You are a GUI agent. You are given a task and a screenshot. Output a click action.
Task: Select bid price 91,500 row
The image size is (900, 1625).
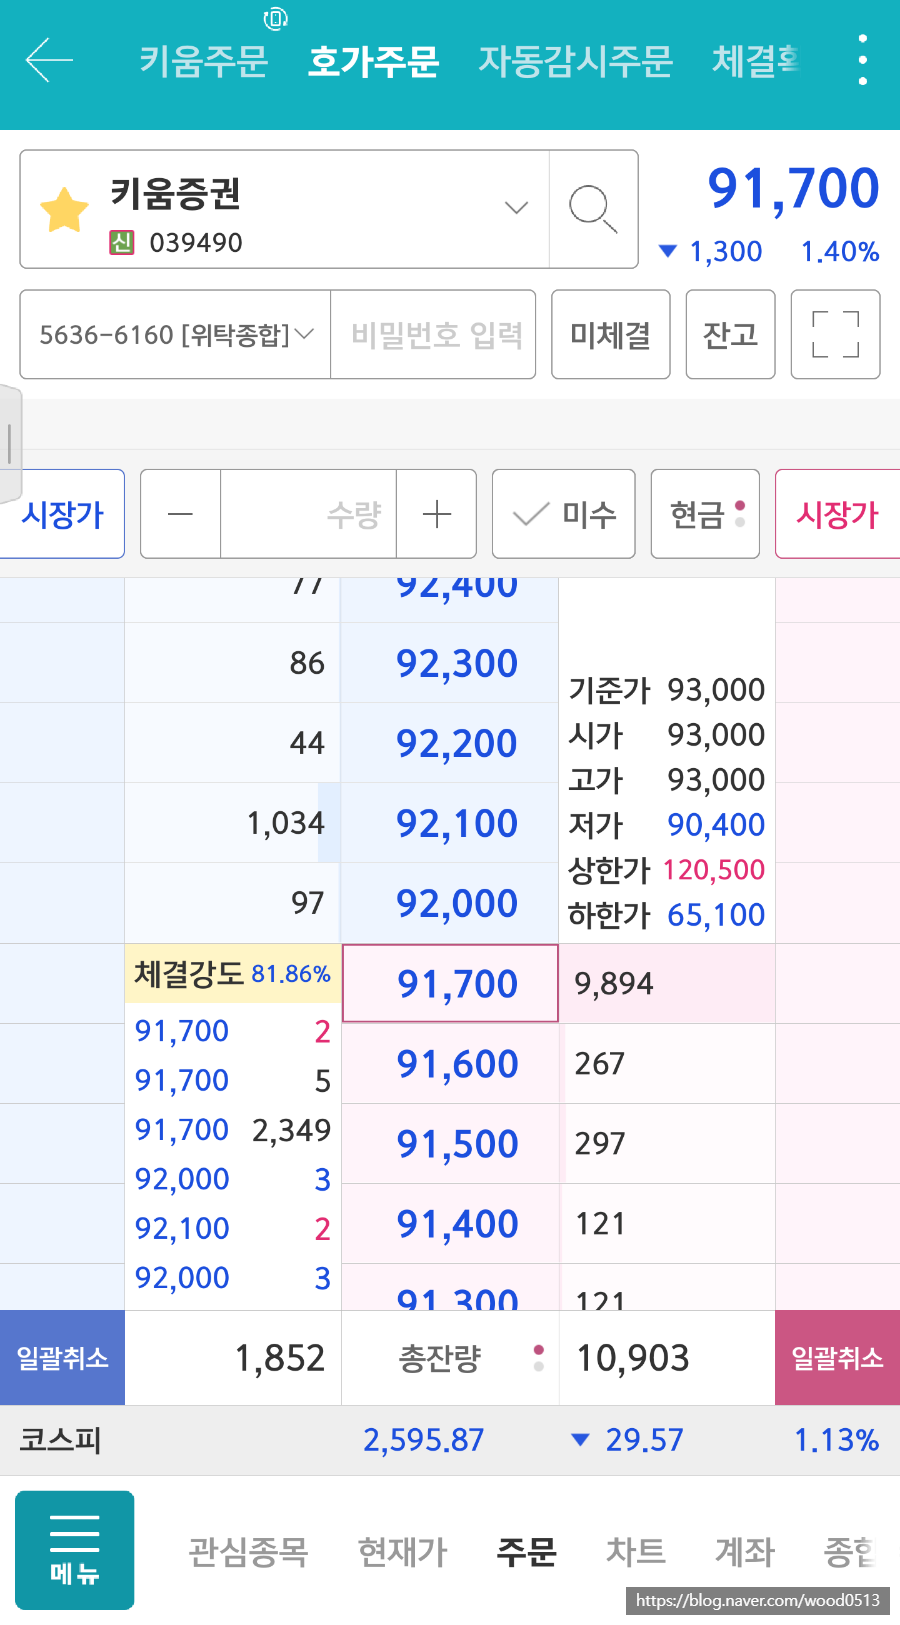tap(450, 1144)
